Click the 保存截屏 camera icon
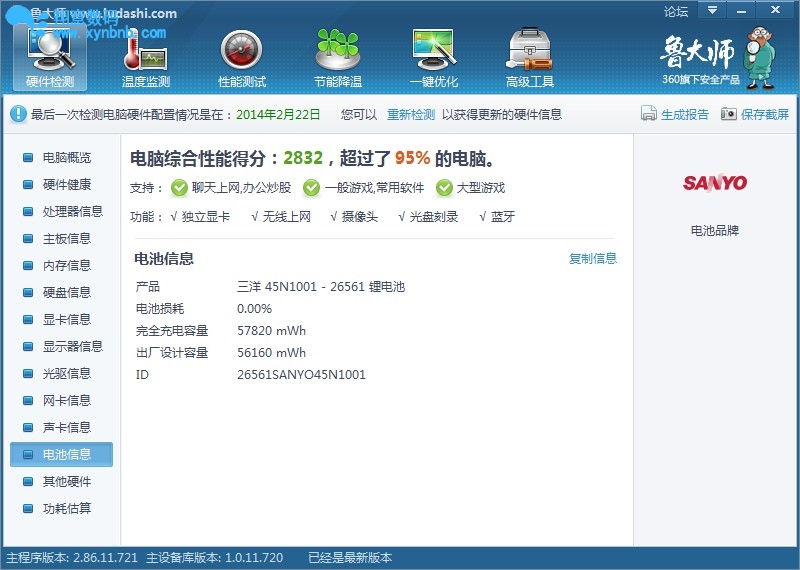 729,114
